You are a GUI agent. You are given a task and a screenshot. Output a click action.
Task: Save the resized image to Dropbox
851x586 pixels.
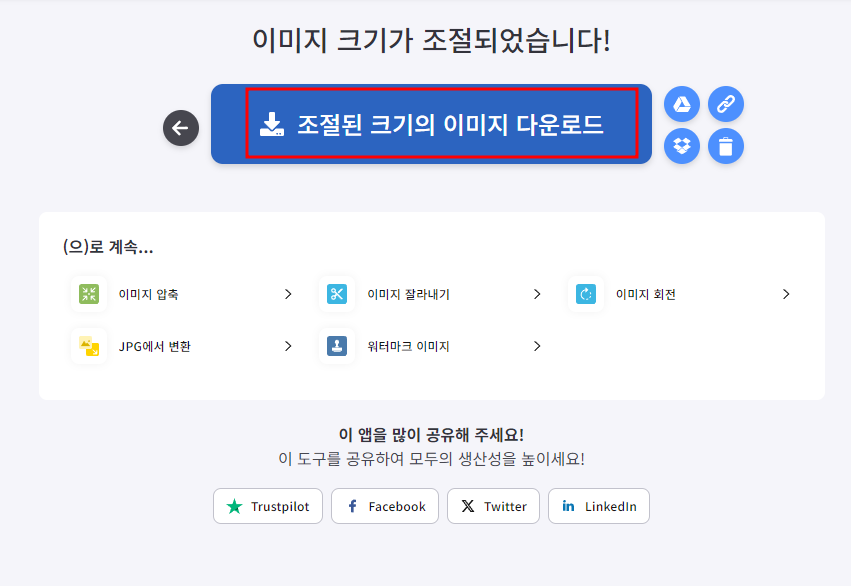(x=682, y=146)
